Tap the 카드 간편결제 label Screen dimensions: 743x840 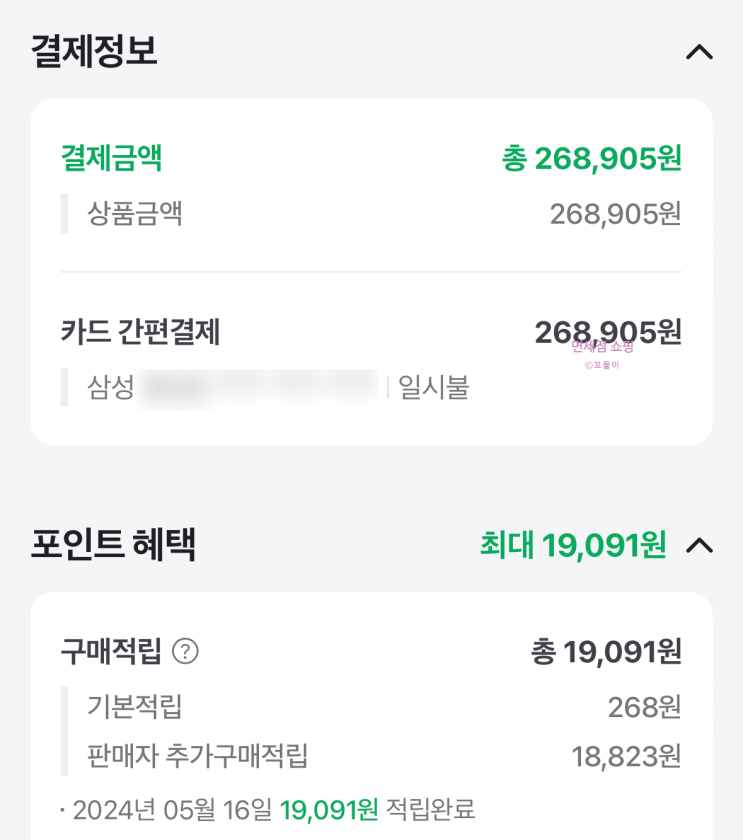pos(140,332)
